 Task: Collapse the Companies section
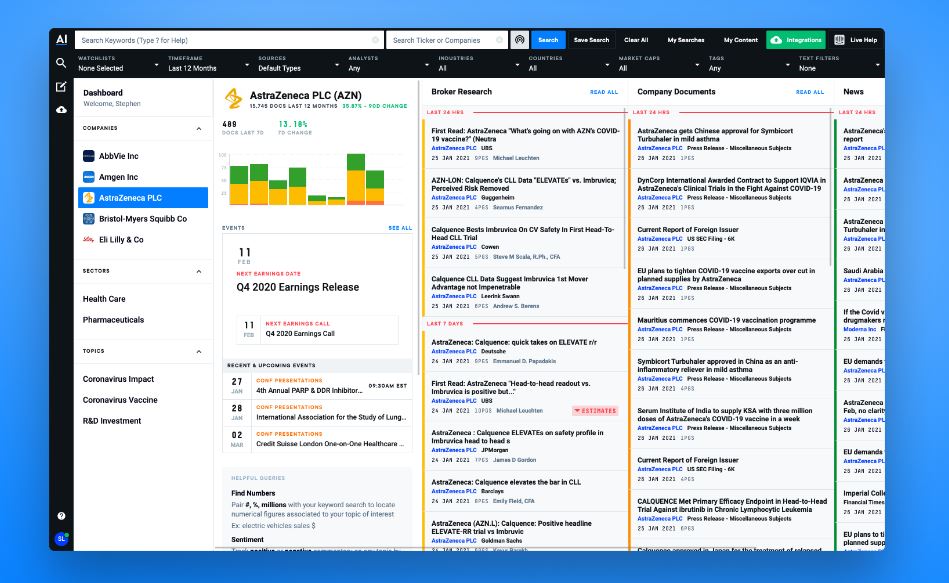(199, 128)
